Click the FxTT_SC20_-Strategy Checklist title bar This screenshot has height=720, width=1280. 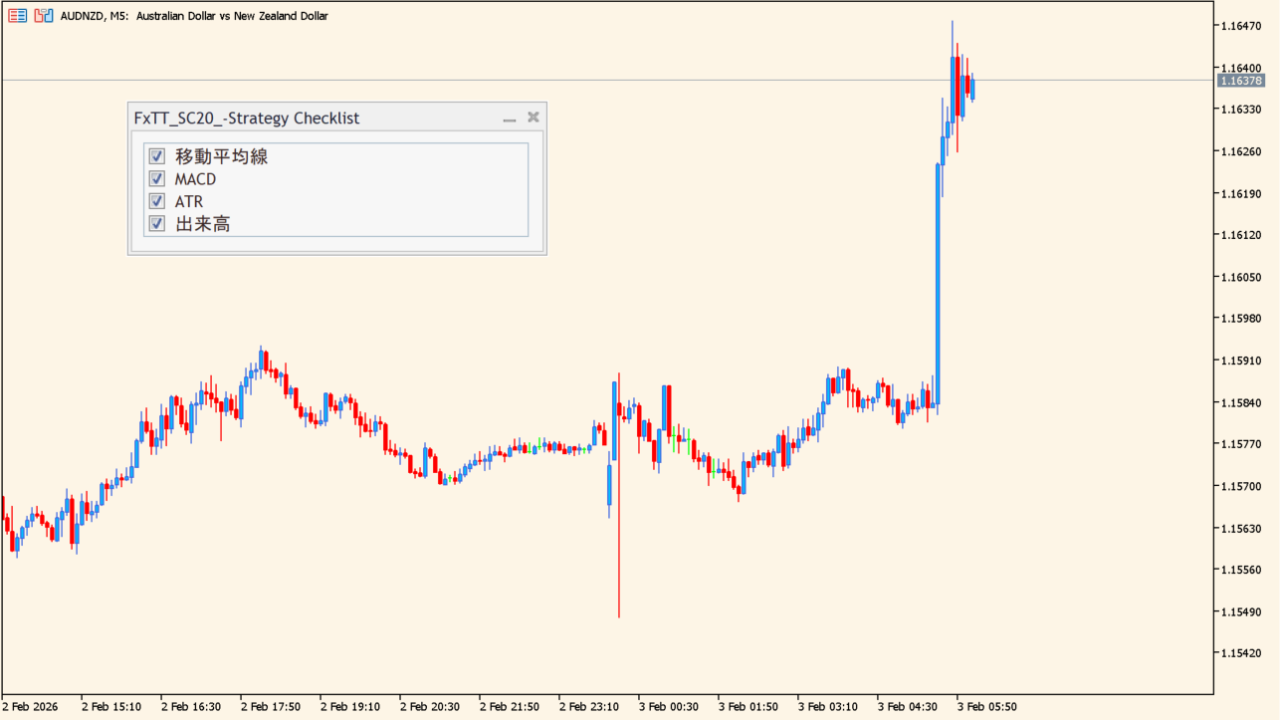[300, 118]
